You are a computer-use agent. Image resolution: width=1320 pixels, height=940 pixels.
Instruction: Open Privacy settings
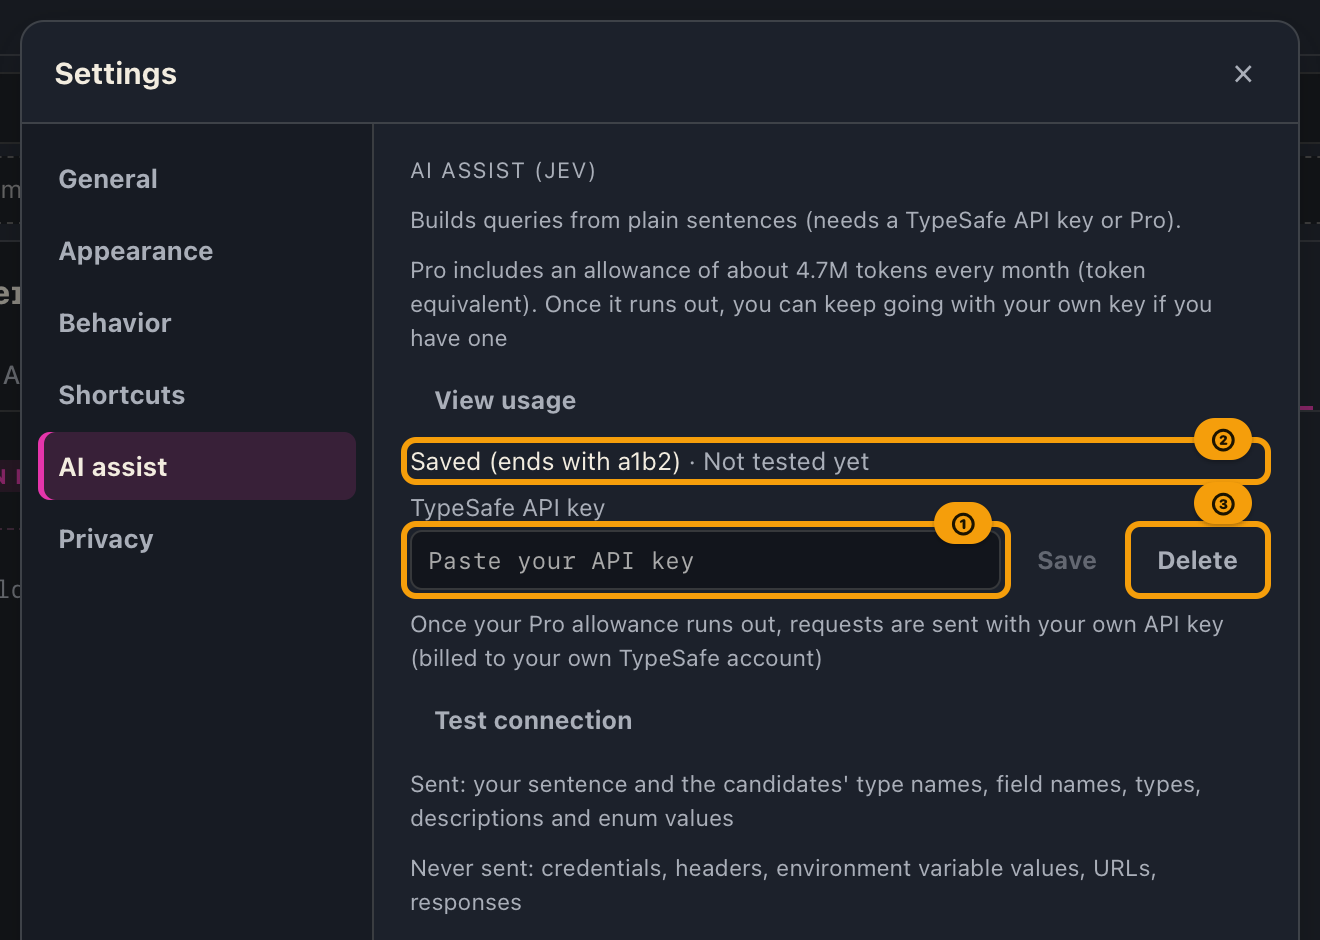[197, 539]
